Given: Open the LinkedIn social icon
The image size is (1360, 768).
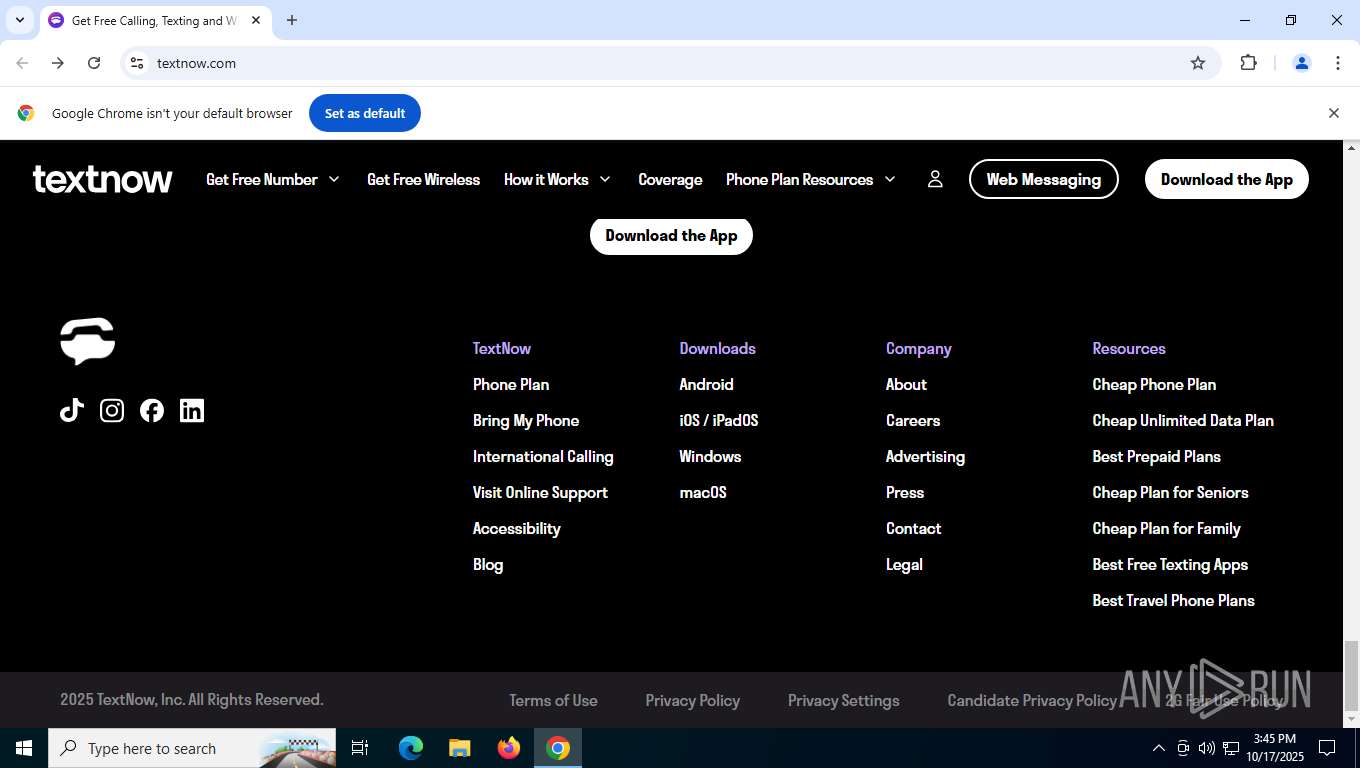Looking at the screenshot, I should (x=192, y=410).
